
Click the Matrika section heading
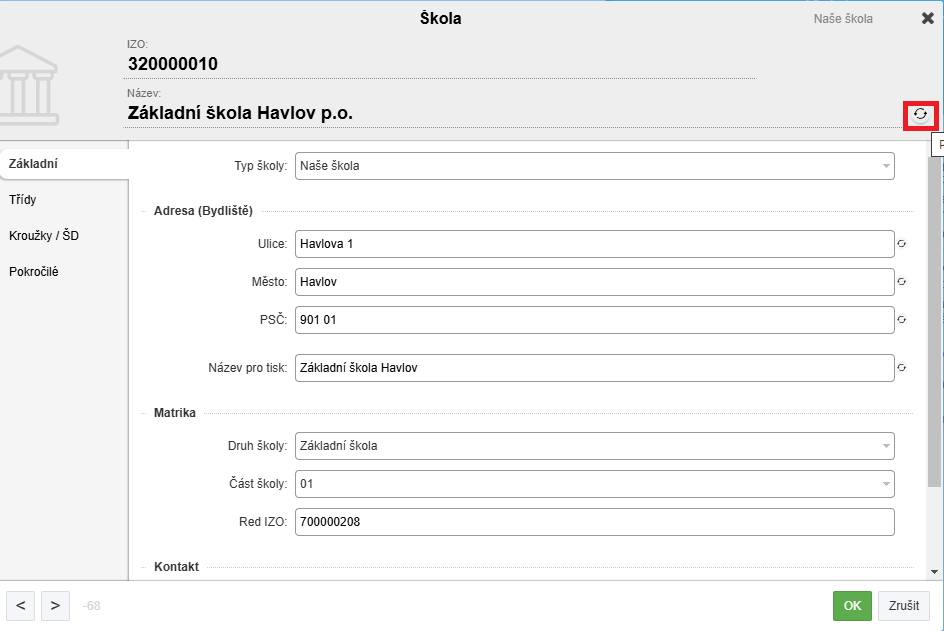175,413
